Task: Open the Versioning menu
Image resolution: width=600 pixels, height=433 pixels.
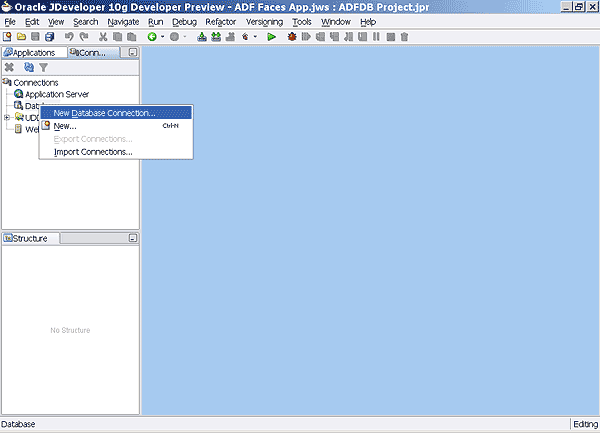Action: pos(264,22)
